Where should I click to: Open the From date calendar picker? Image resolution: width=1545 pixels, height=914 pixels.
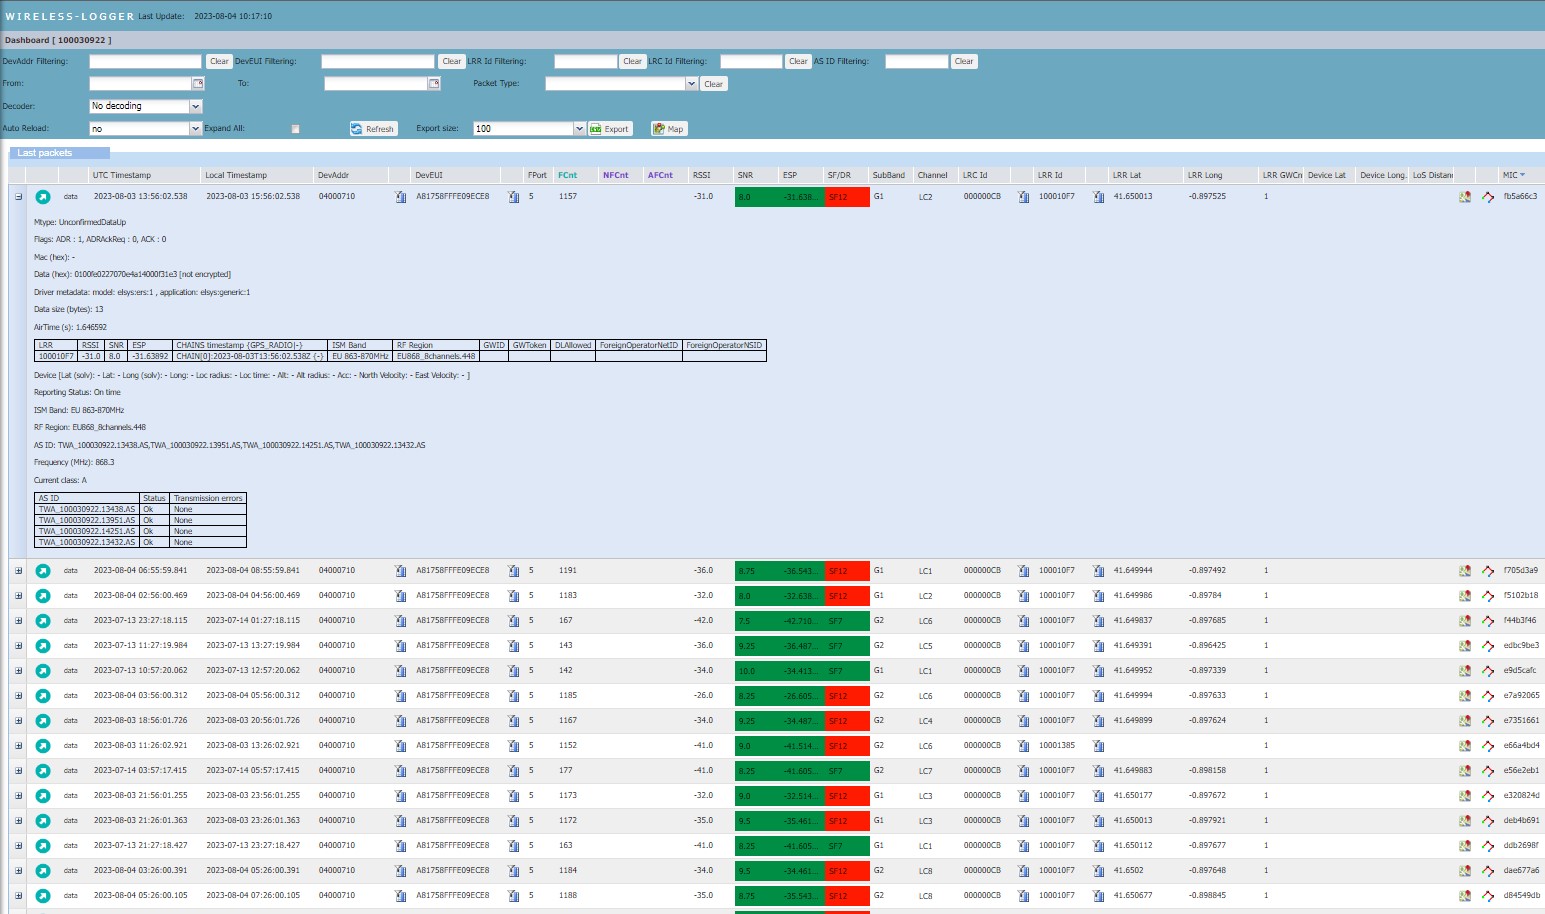pos(198,84)
